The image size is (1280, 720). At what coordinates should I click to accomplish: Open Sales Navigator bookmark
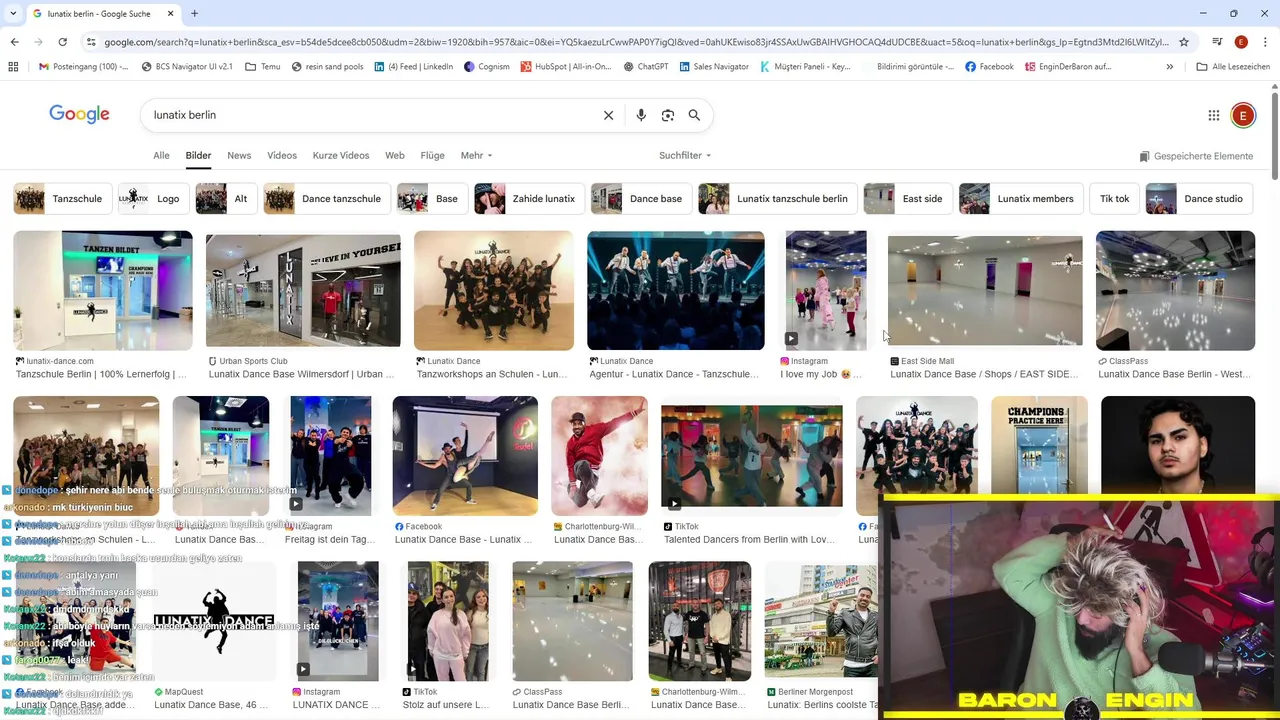[714, 67]
